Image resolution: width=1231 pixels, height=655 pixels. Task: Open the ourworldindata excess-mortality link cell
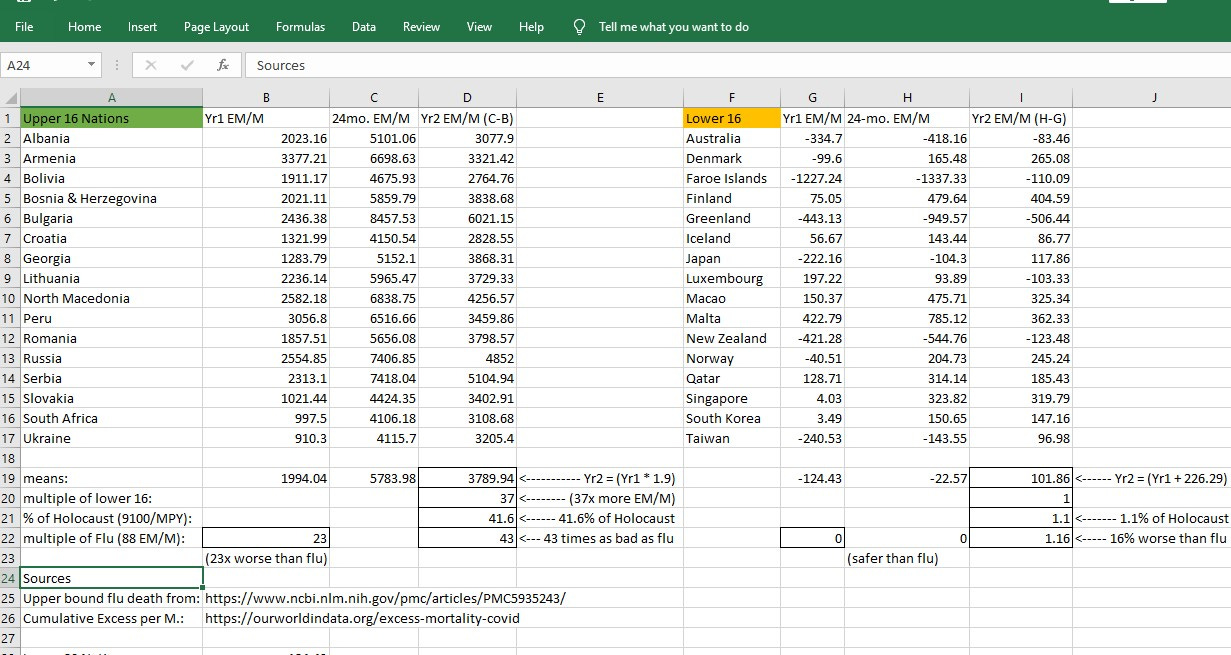pos(362,618)
